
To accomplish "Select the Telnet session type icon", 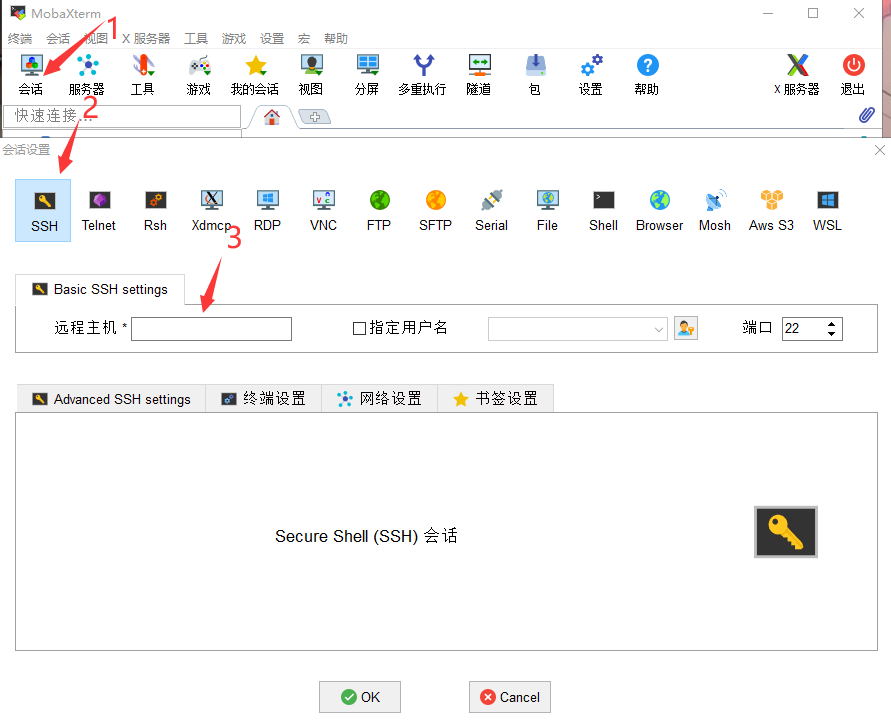I will 99,210.
